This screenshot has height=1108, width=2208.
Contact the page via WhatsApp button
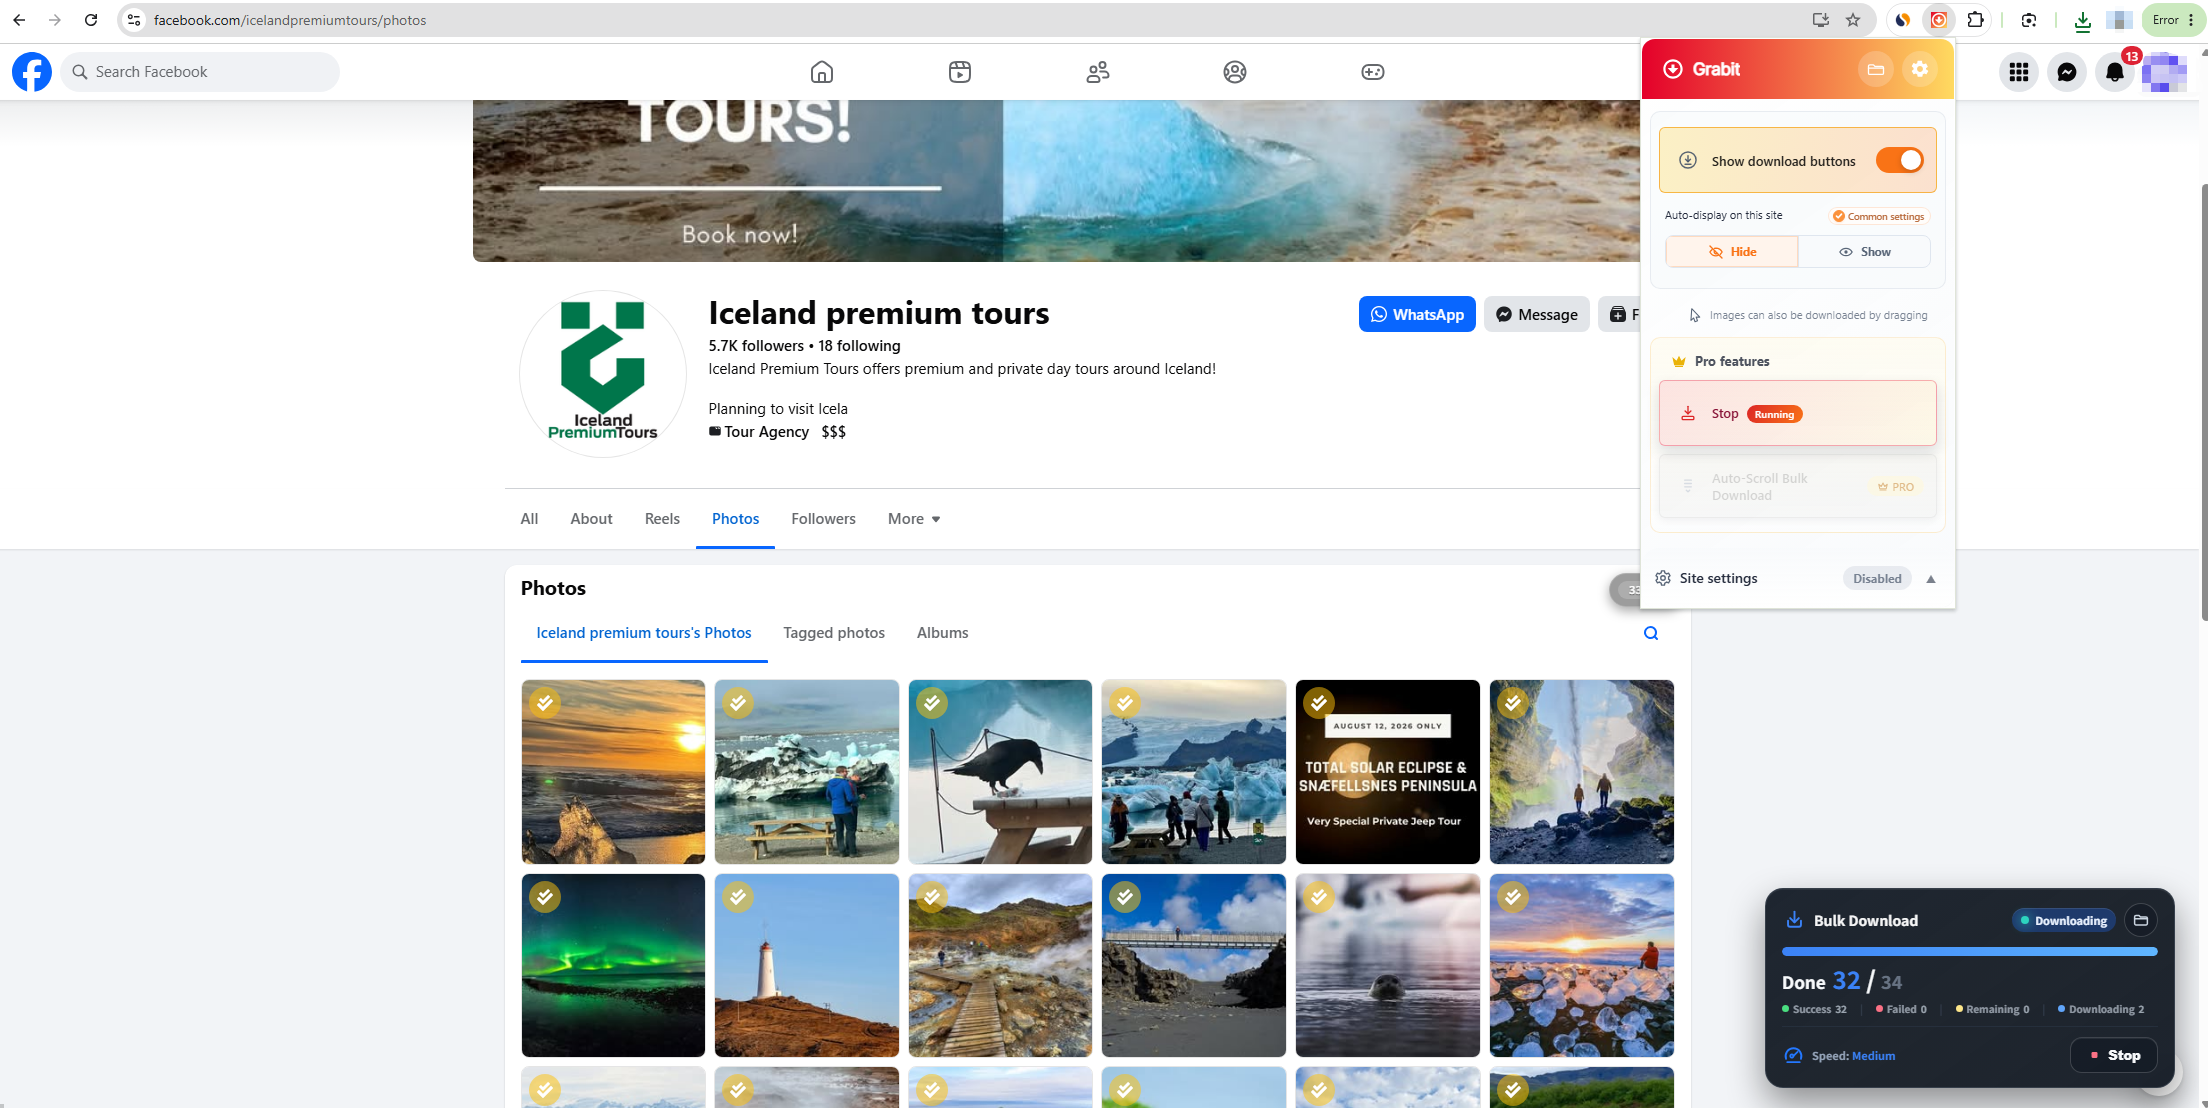1417,314
